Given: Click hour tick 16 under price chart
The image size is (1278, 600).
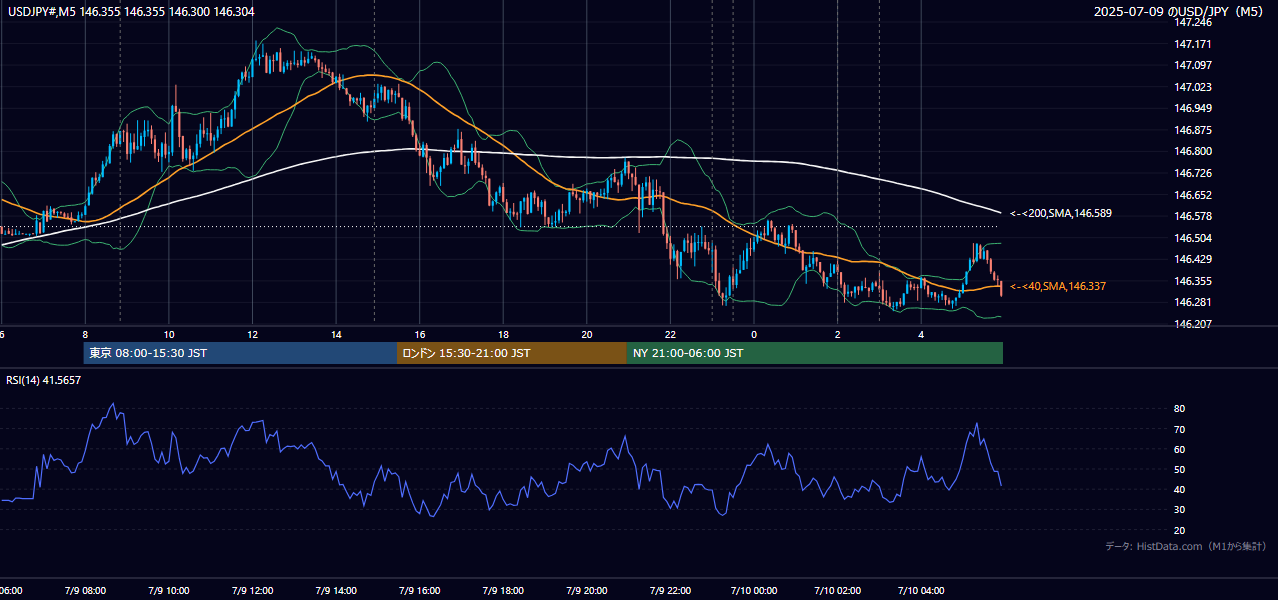Looking at the screenshot, I should tap(420, 334).
